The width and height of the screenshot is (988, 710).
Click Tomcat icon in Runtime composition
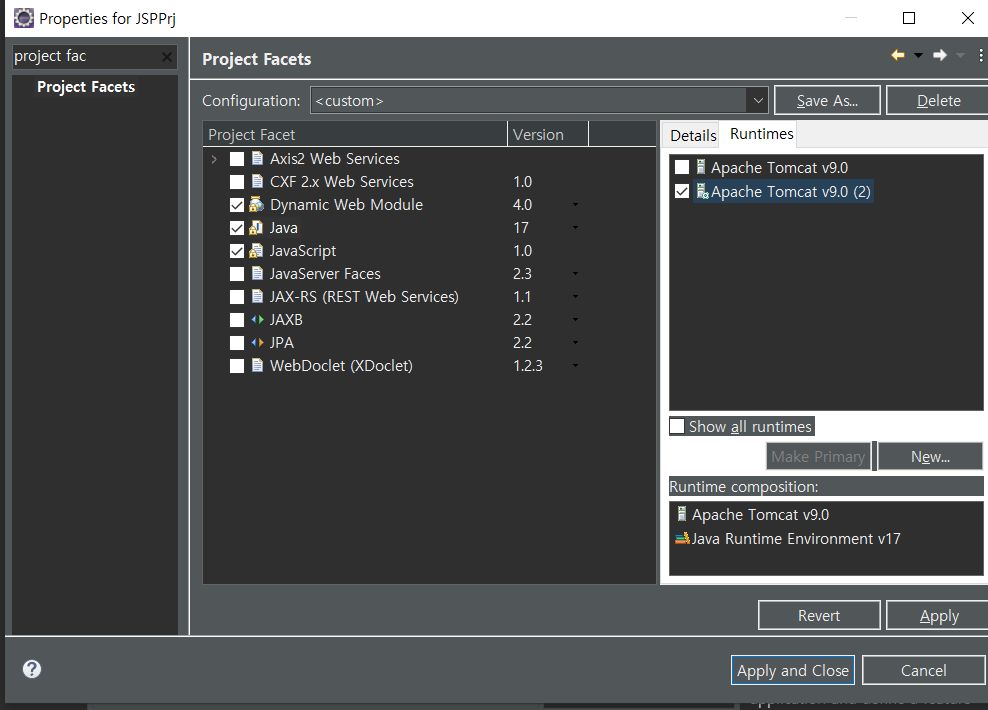(682, 513)
